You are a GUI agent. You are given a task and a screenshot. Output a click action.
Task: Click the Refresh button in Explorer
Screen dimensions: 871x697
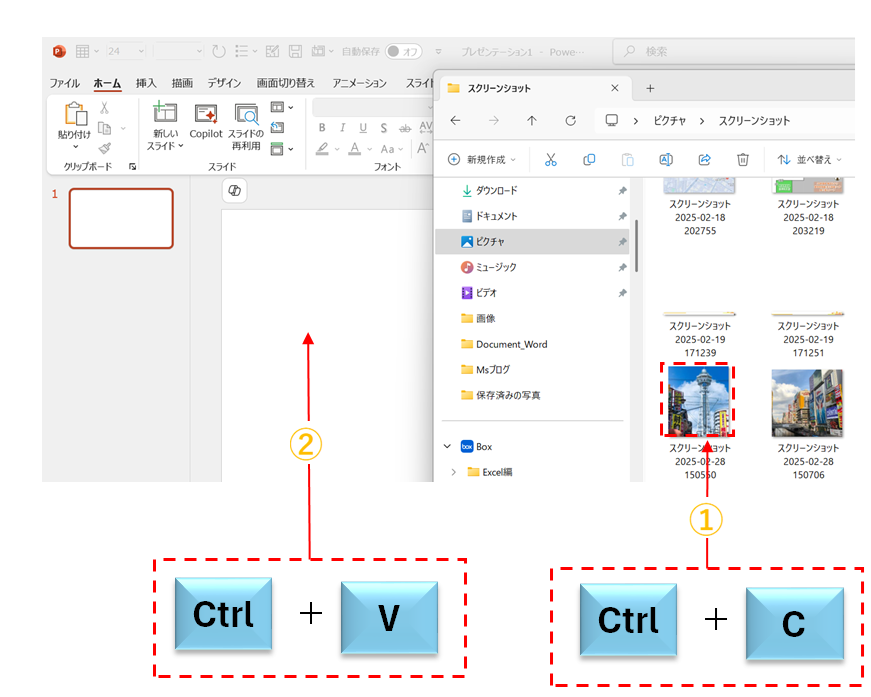coord(570,120)
